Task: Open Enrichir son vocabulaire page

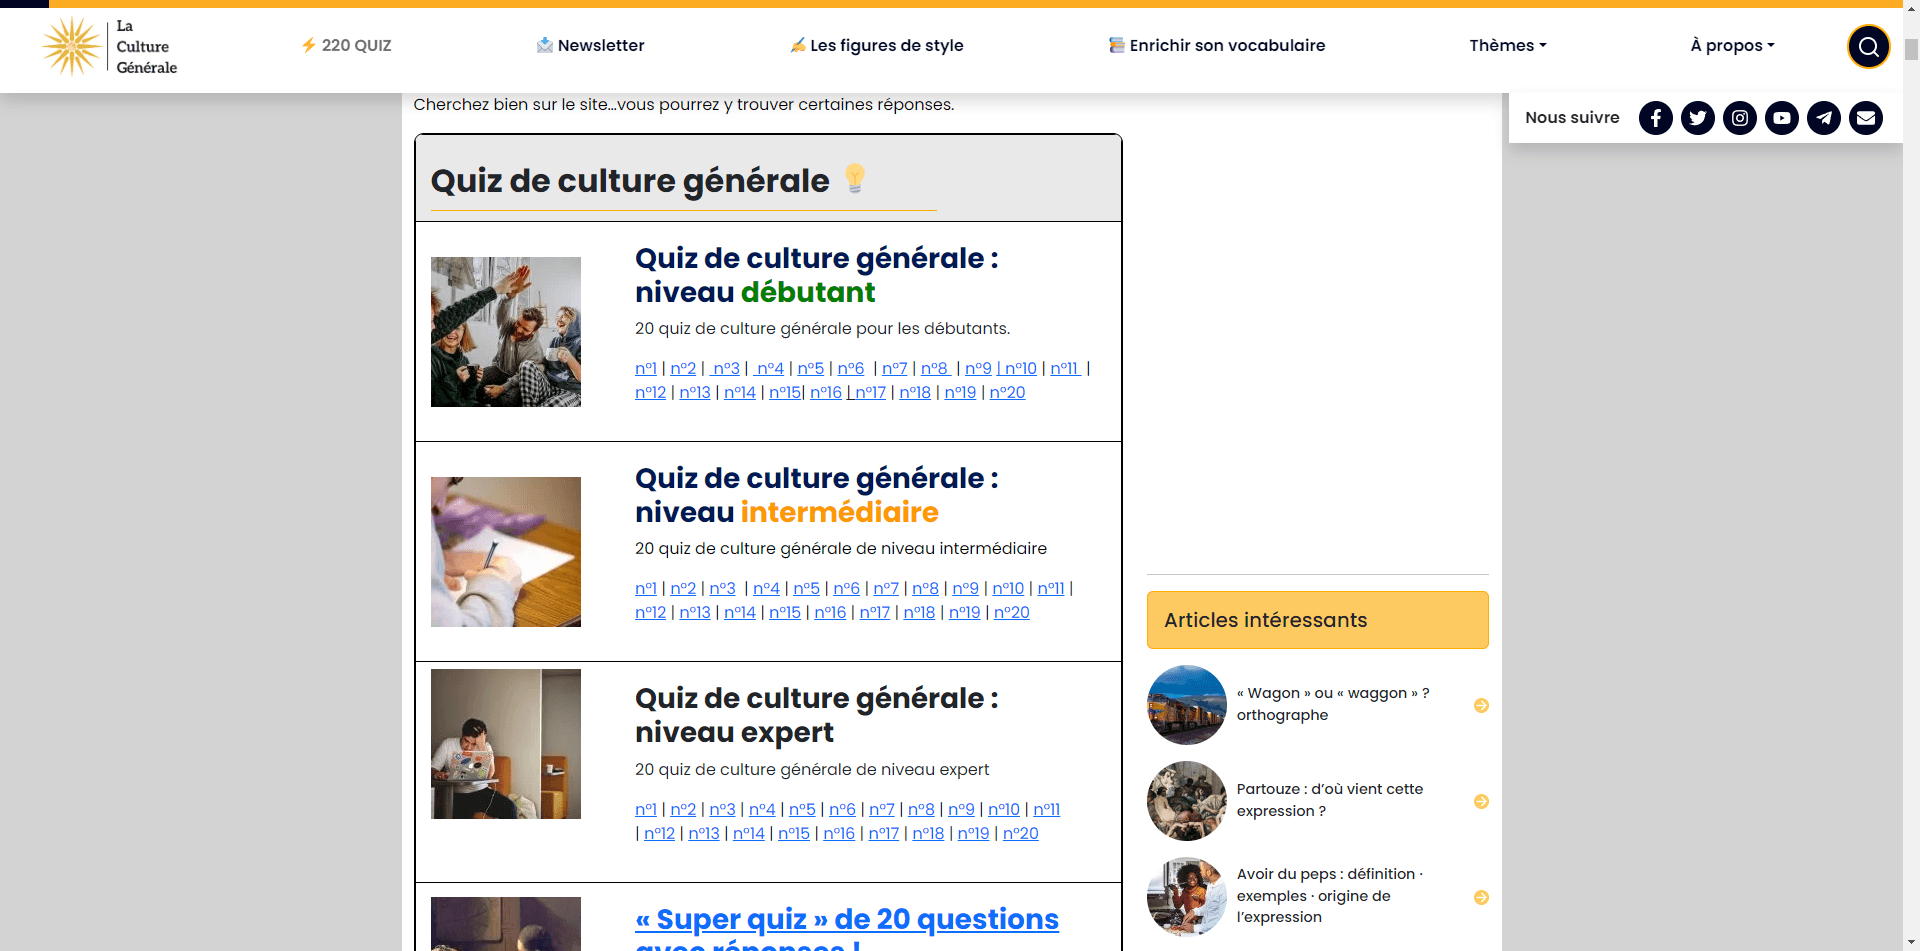Action: [1217, 46]
